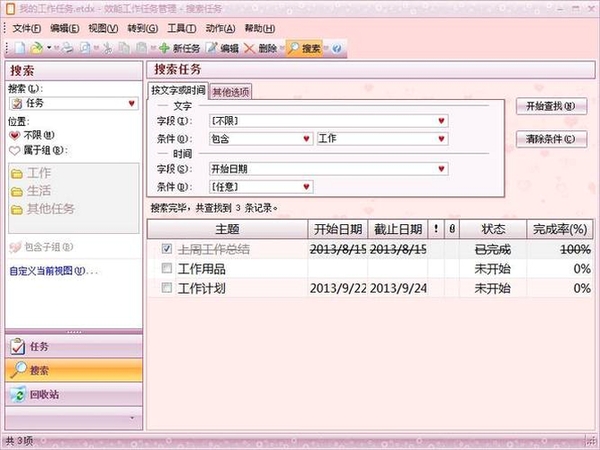Switch to the 其他选项 tab
The height and width of the screenshot is (450, 600).
coord(231,92)
